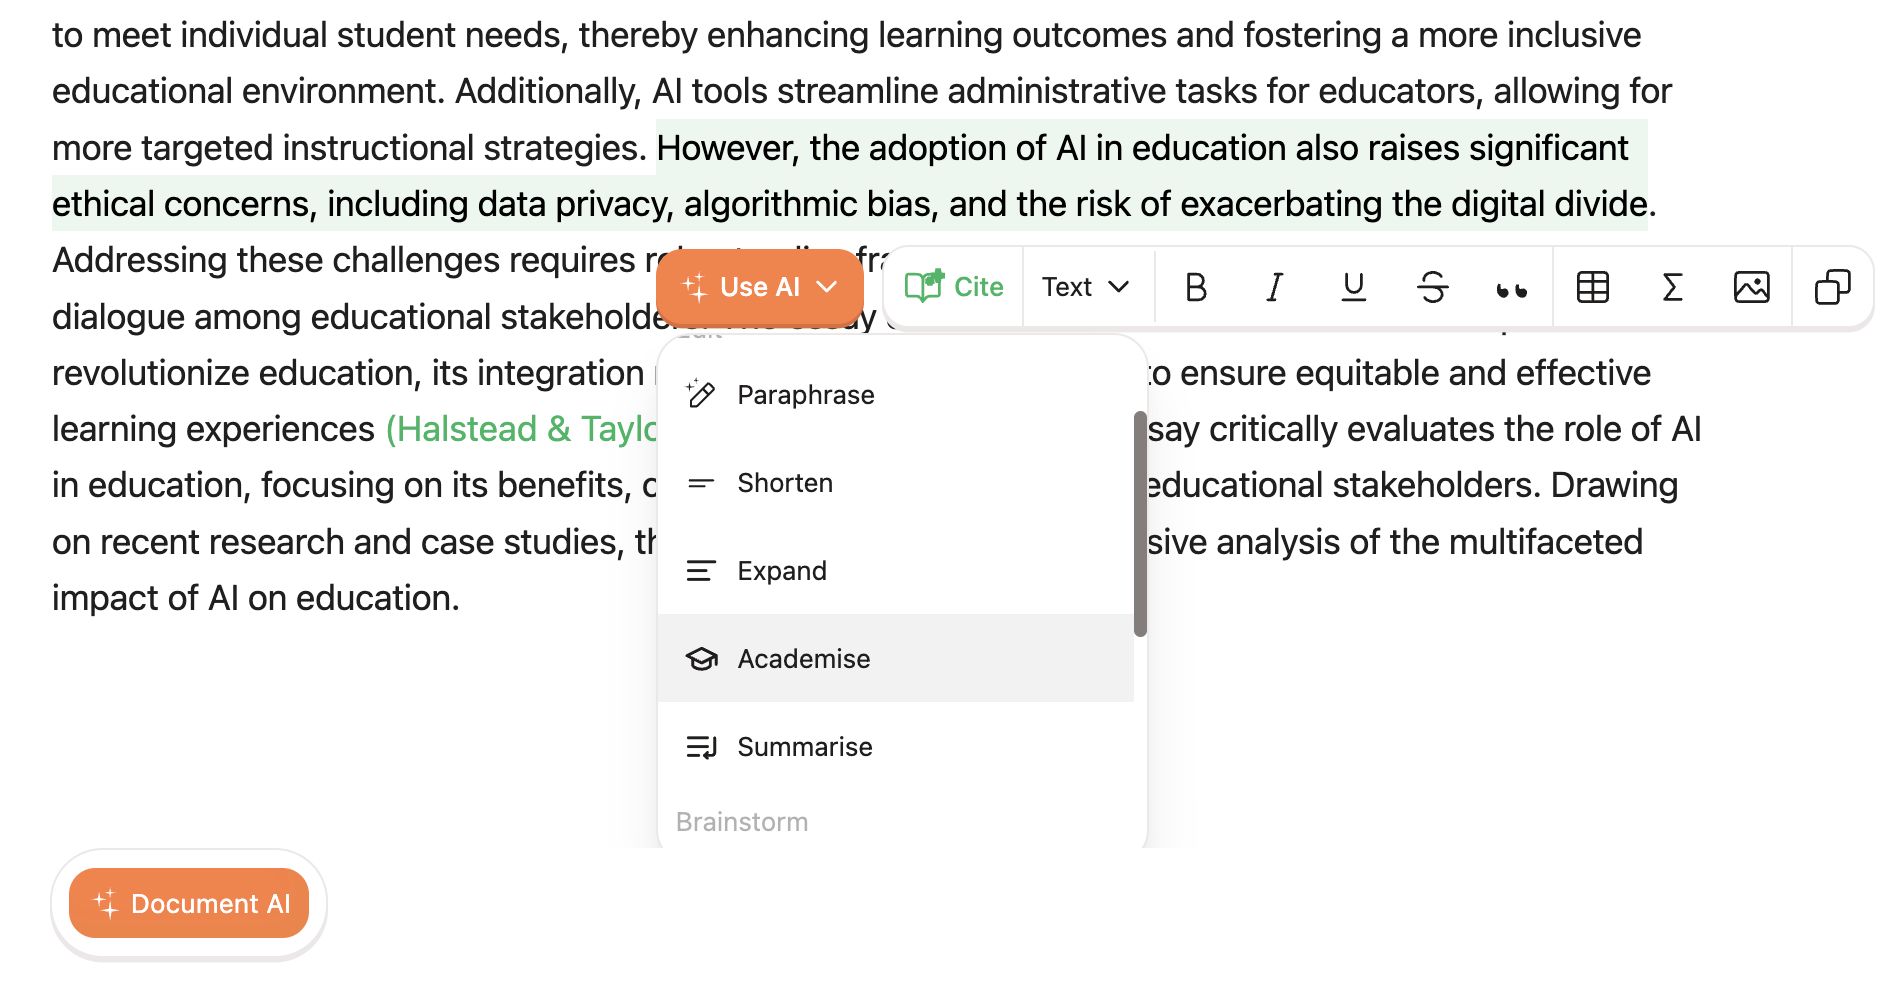
Task: Open the Text style dropdown
Action: coord(1085,288)
